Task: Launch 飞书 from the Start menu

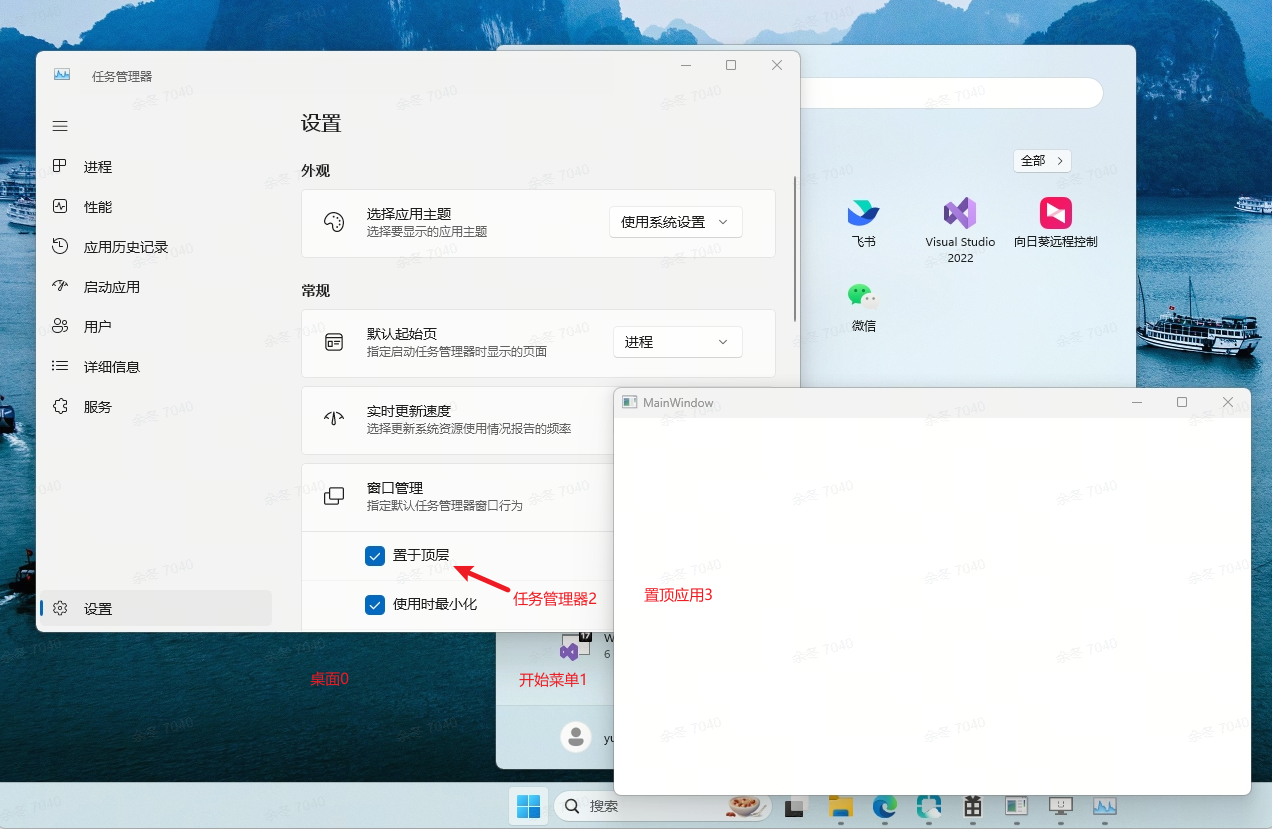Action: (x=863, y=223)
